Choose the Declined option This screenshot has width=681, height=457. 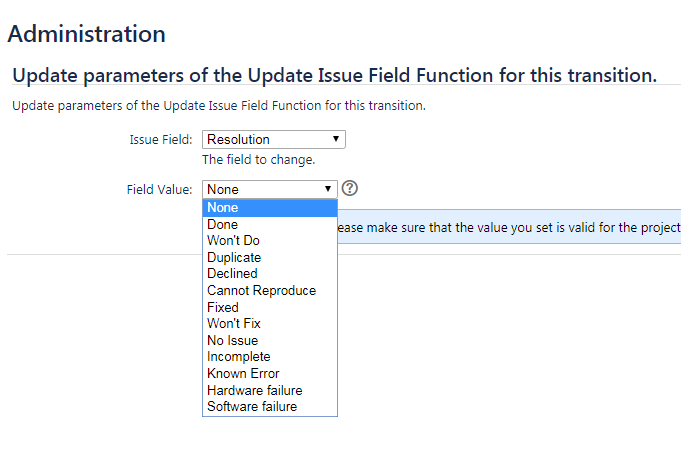point(270,274)
